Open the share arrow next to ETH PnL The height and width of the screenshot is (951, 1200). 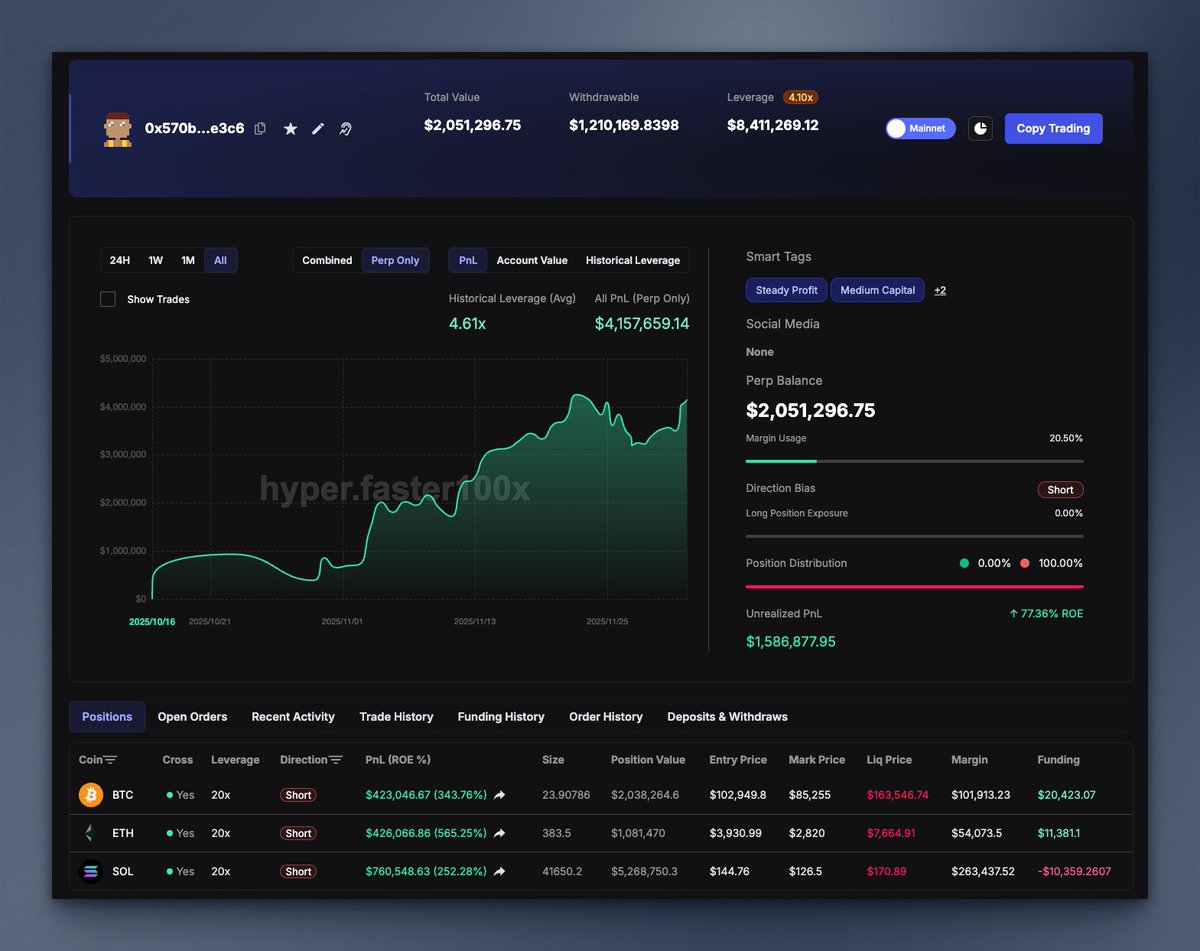[500, 833]
